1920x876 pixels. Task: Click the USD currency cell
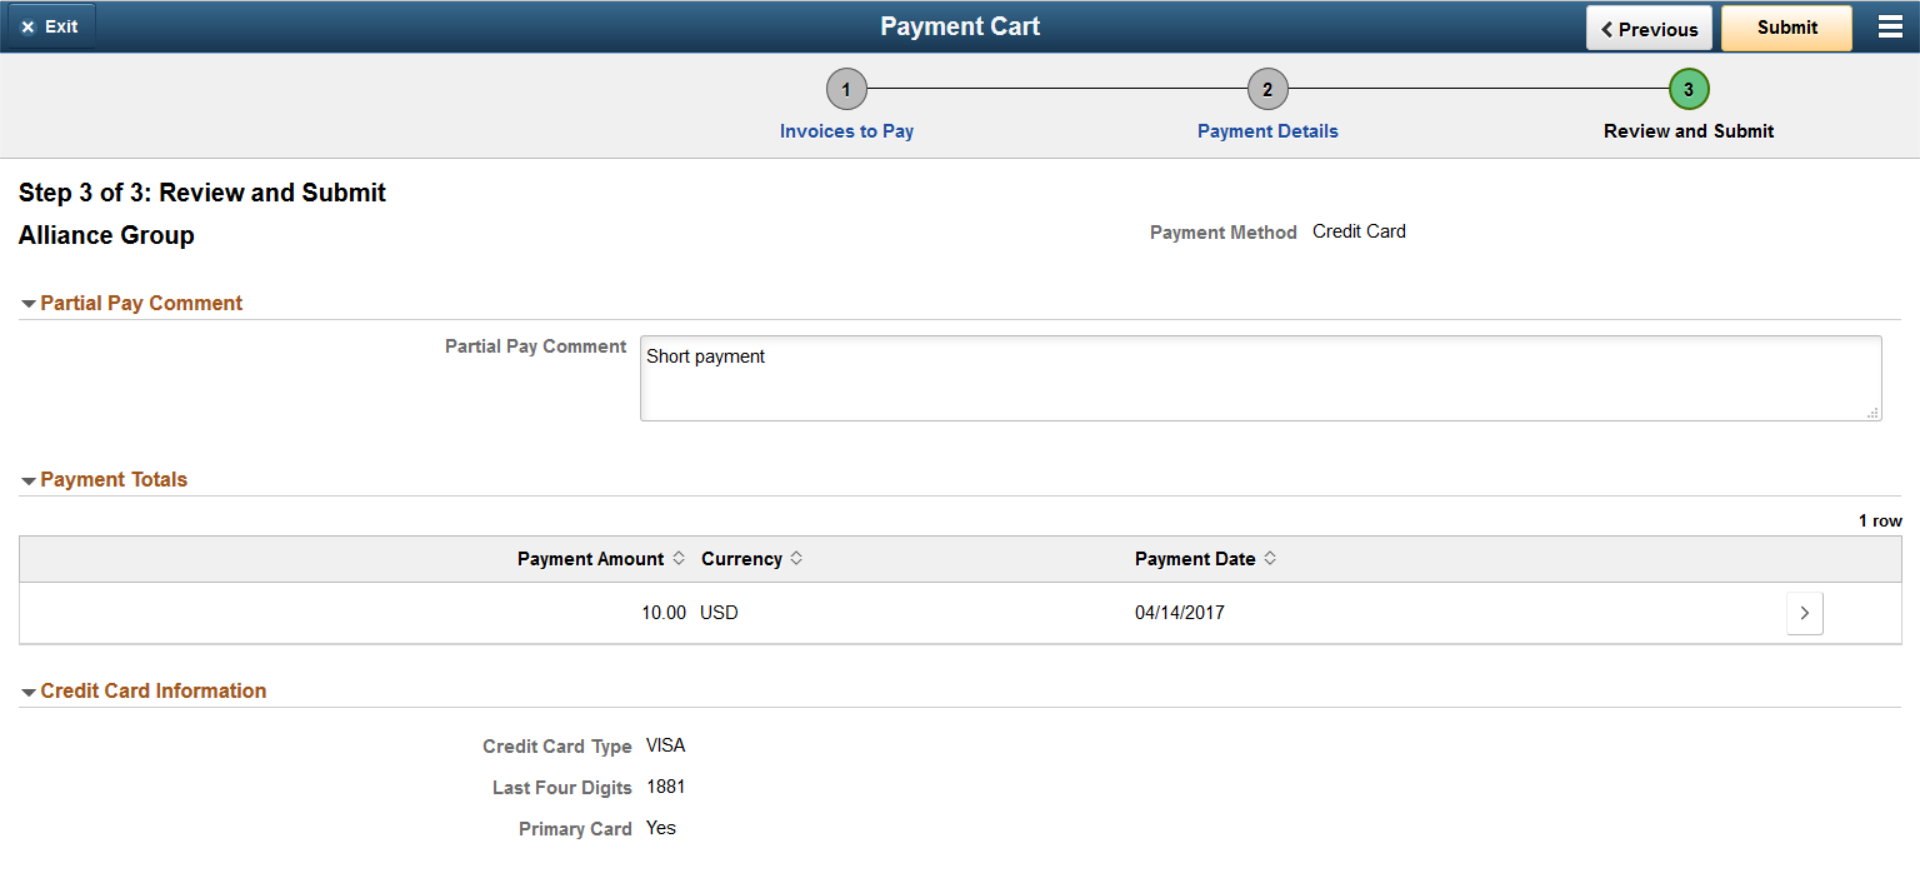[x=719, y=613]
